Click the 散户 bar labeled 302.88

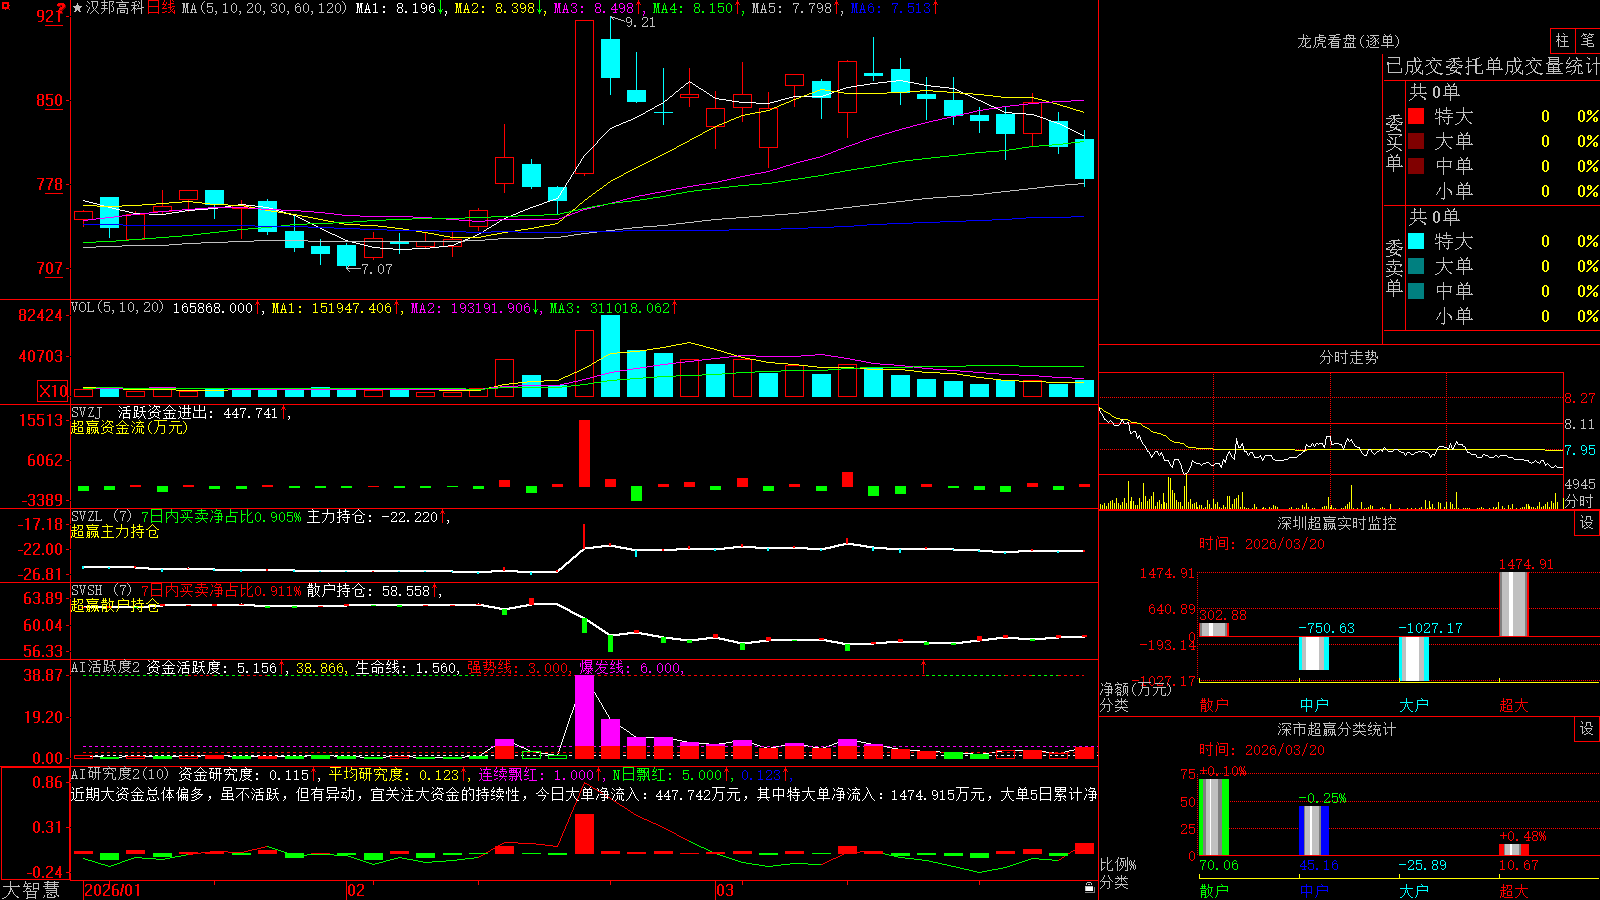click(1214, 630)
